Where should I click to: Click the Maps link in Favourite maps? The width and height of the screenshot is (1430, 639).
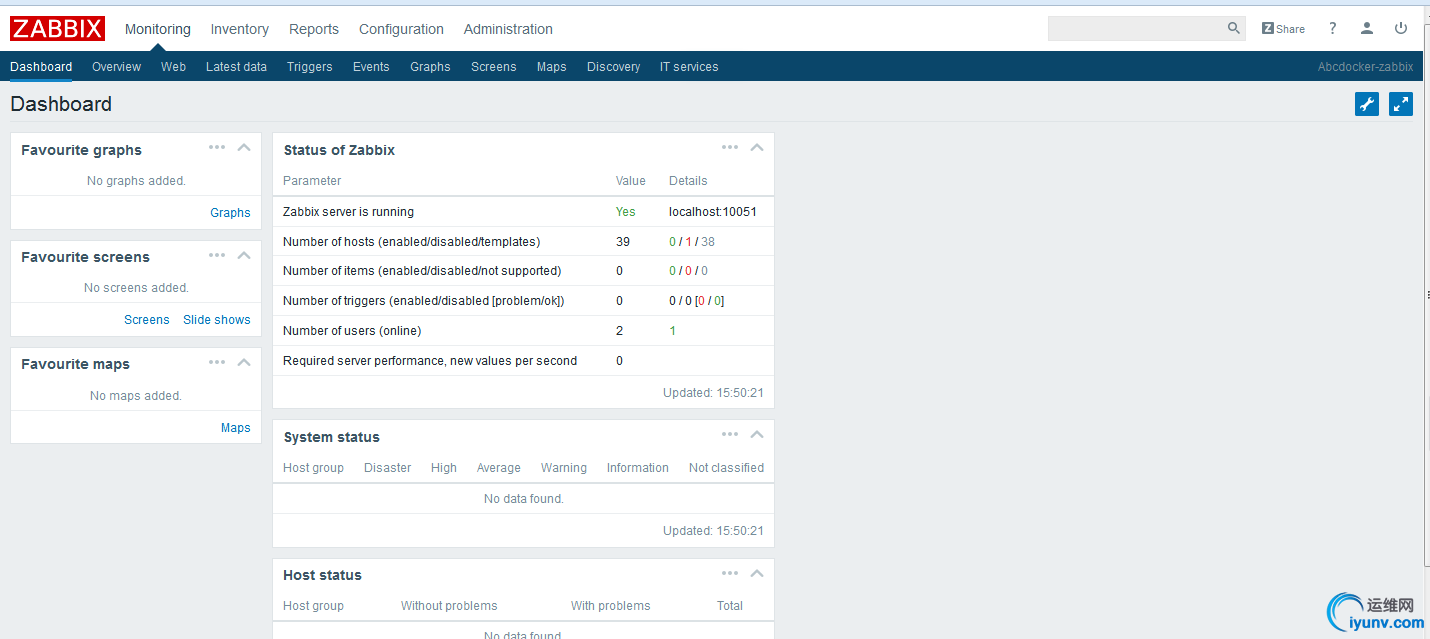pos(236,428)
